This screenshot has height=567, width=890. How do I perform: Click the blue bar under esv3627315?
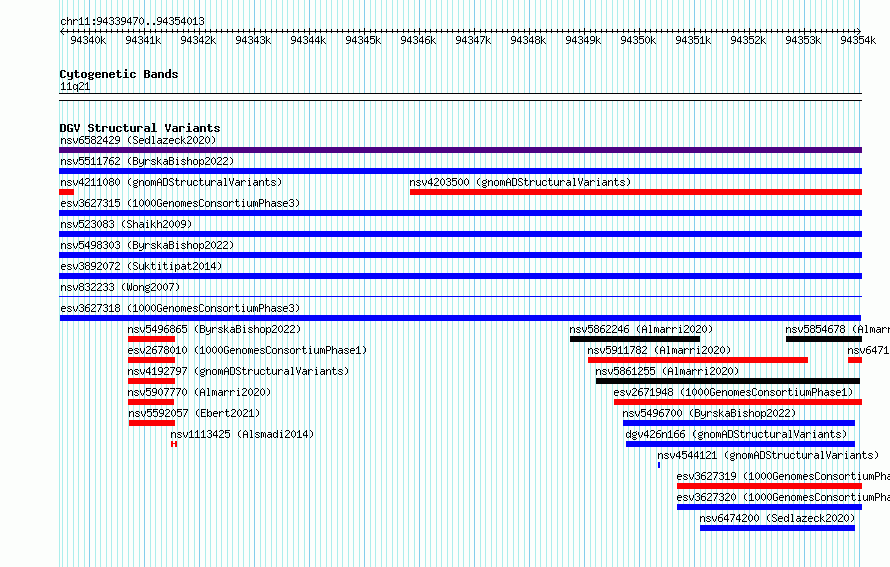pyautogui.click(x=460, y=213)
